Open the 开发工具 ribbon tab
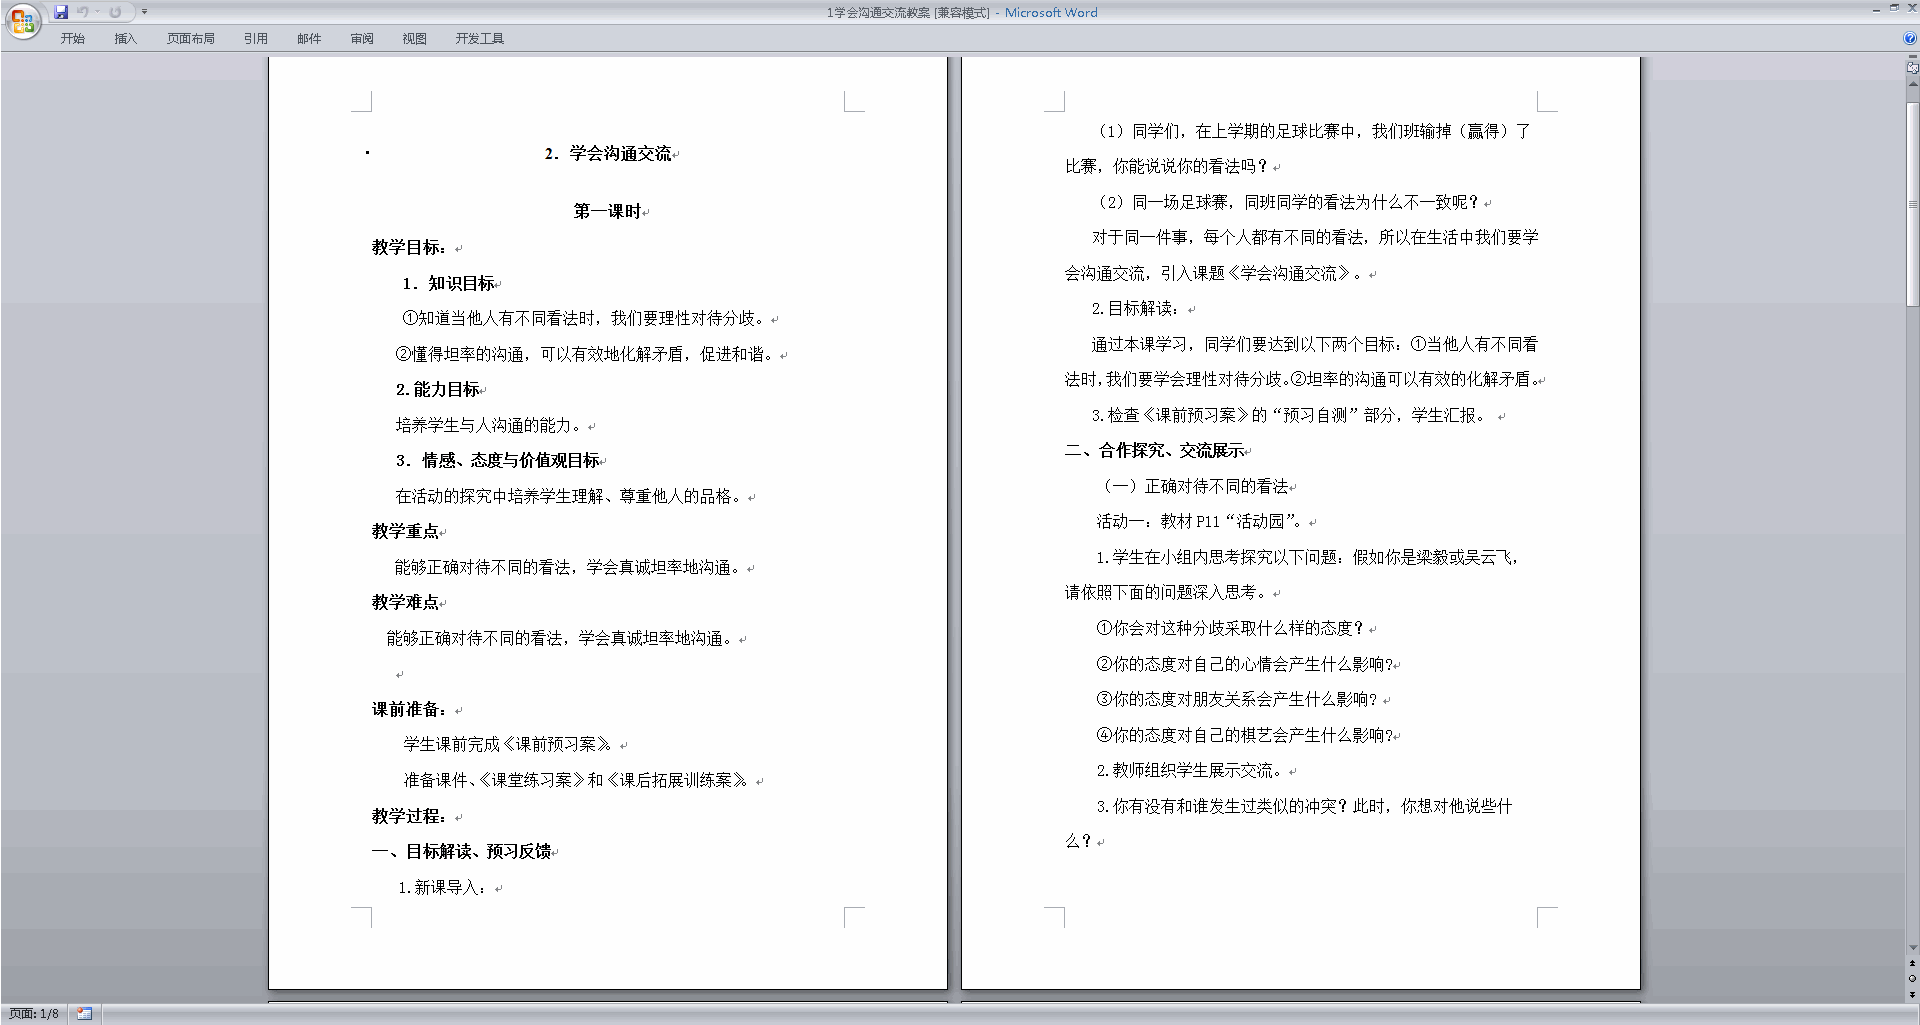The width and height of the screenshot is (1920, 1025). (479, 39)
